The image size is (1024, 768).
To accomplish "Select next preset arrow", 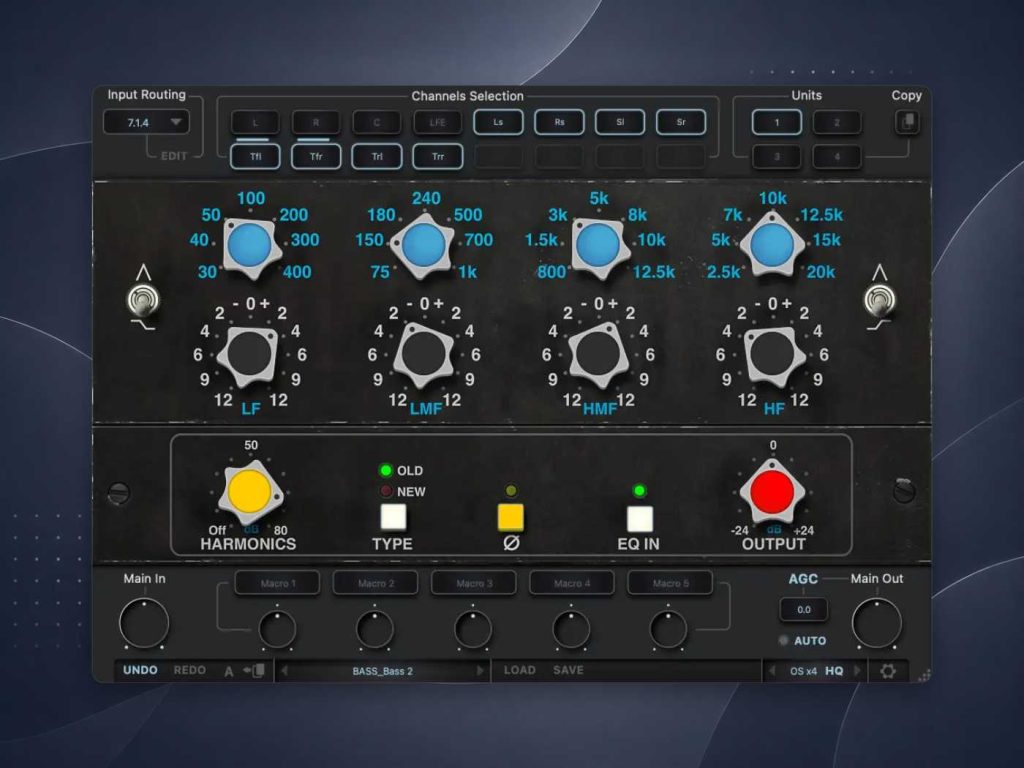I will pos(481,671).
